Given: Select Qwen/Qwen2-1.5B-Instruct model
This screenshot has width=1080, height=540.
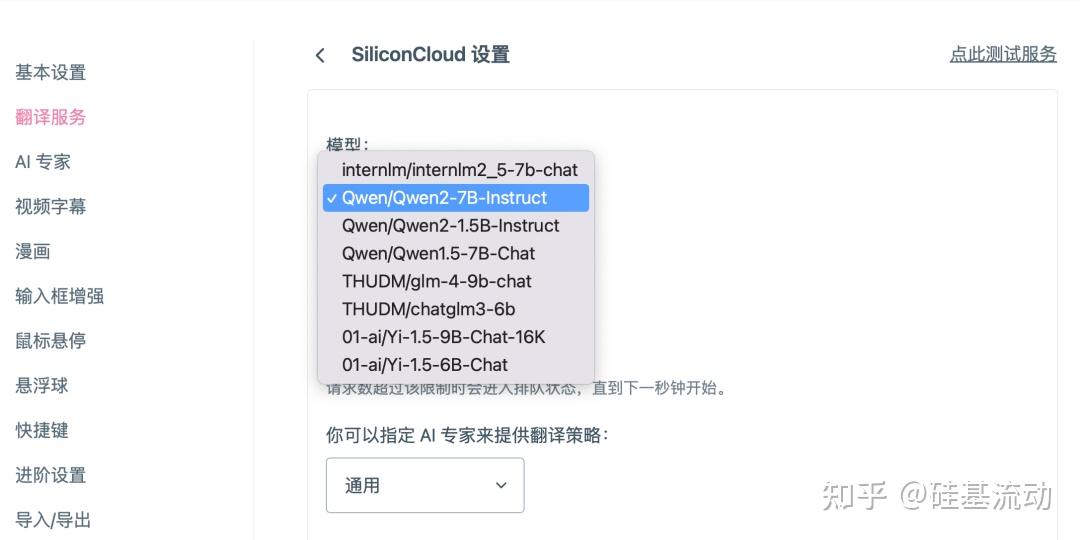Looking at the screenshot, I should click(x=450, y=226).
